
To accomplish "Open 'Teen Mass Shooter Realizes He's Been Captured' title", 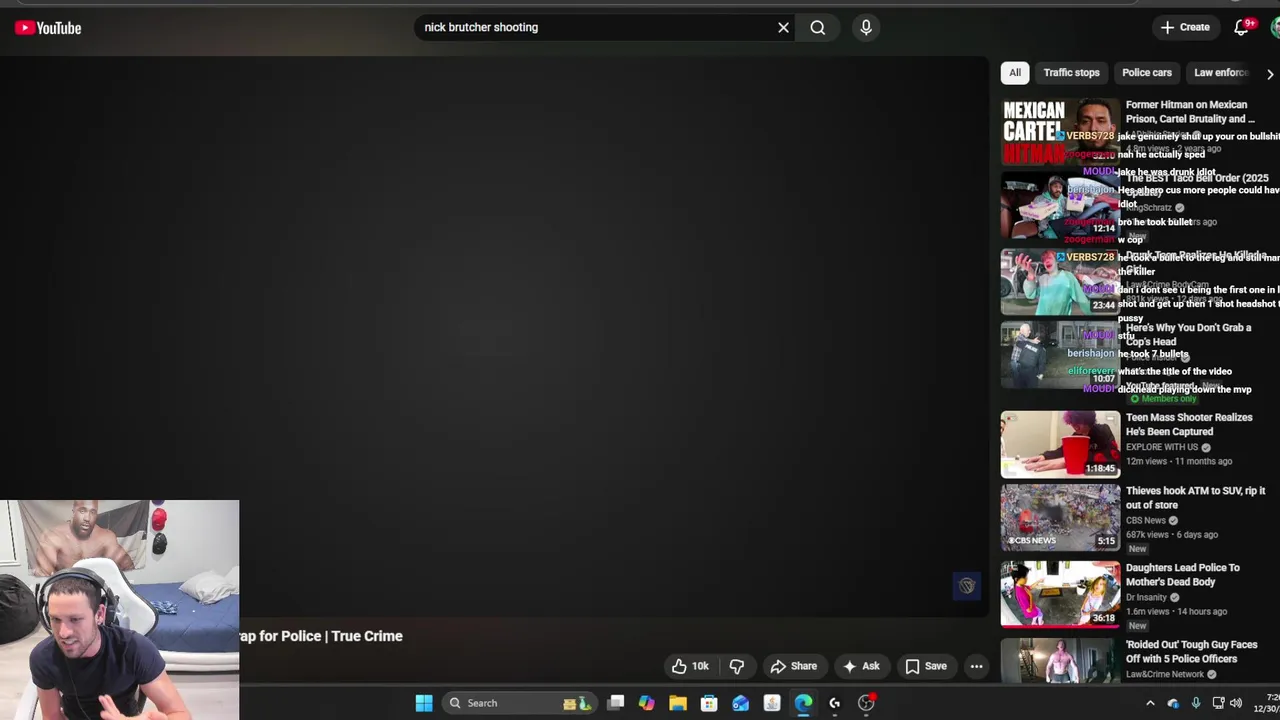I will [1189, 425].
